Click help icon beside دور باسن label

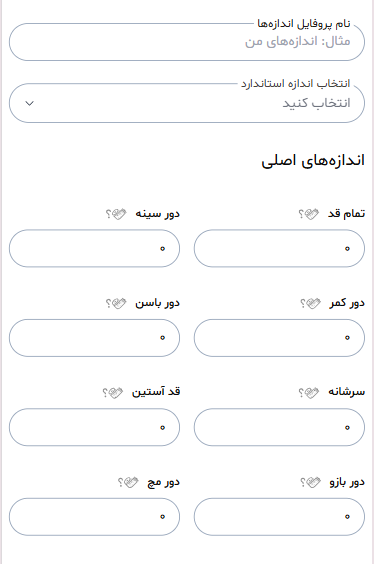click(x=116, y=303)
